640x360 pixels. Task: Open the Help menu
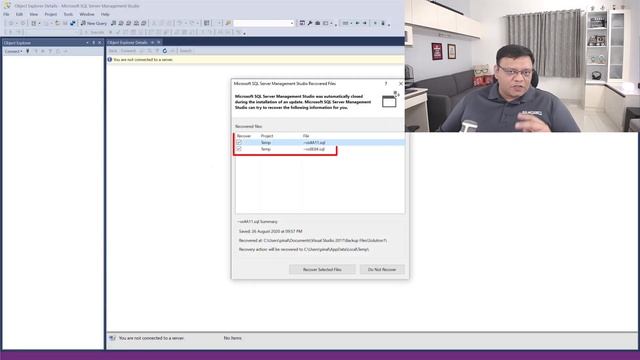tap(105, 14)
